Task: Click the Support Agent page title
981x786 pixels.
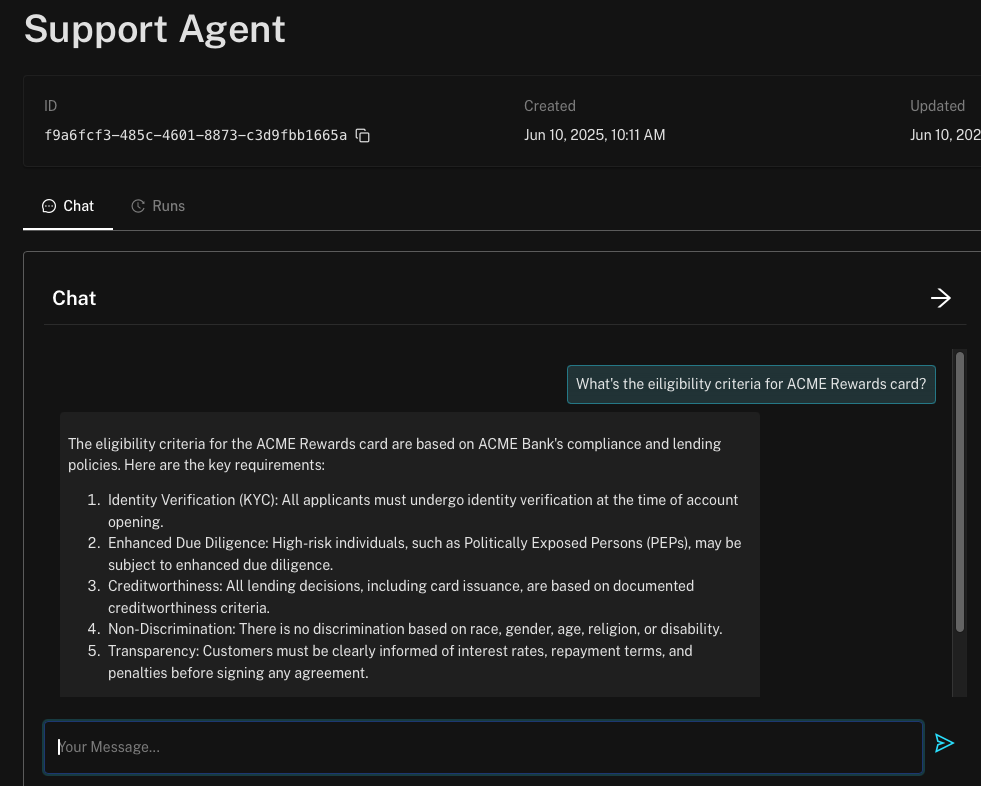Action: tap(155, 29)
